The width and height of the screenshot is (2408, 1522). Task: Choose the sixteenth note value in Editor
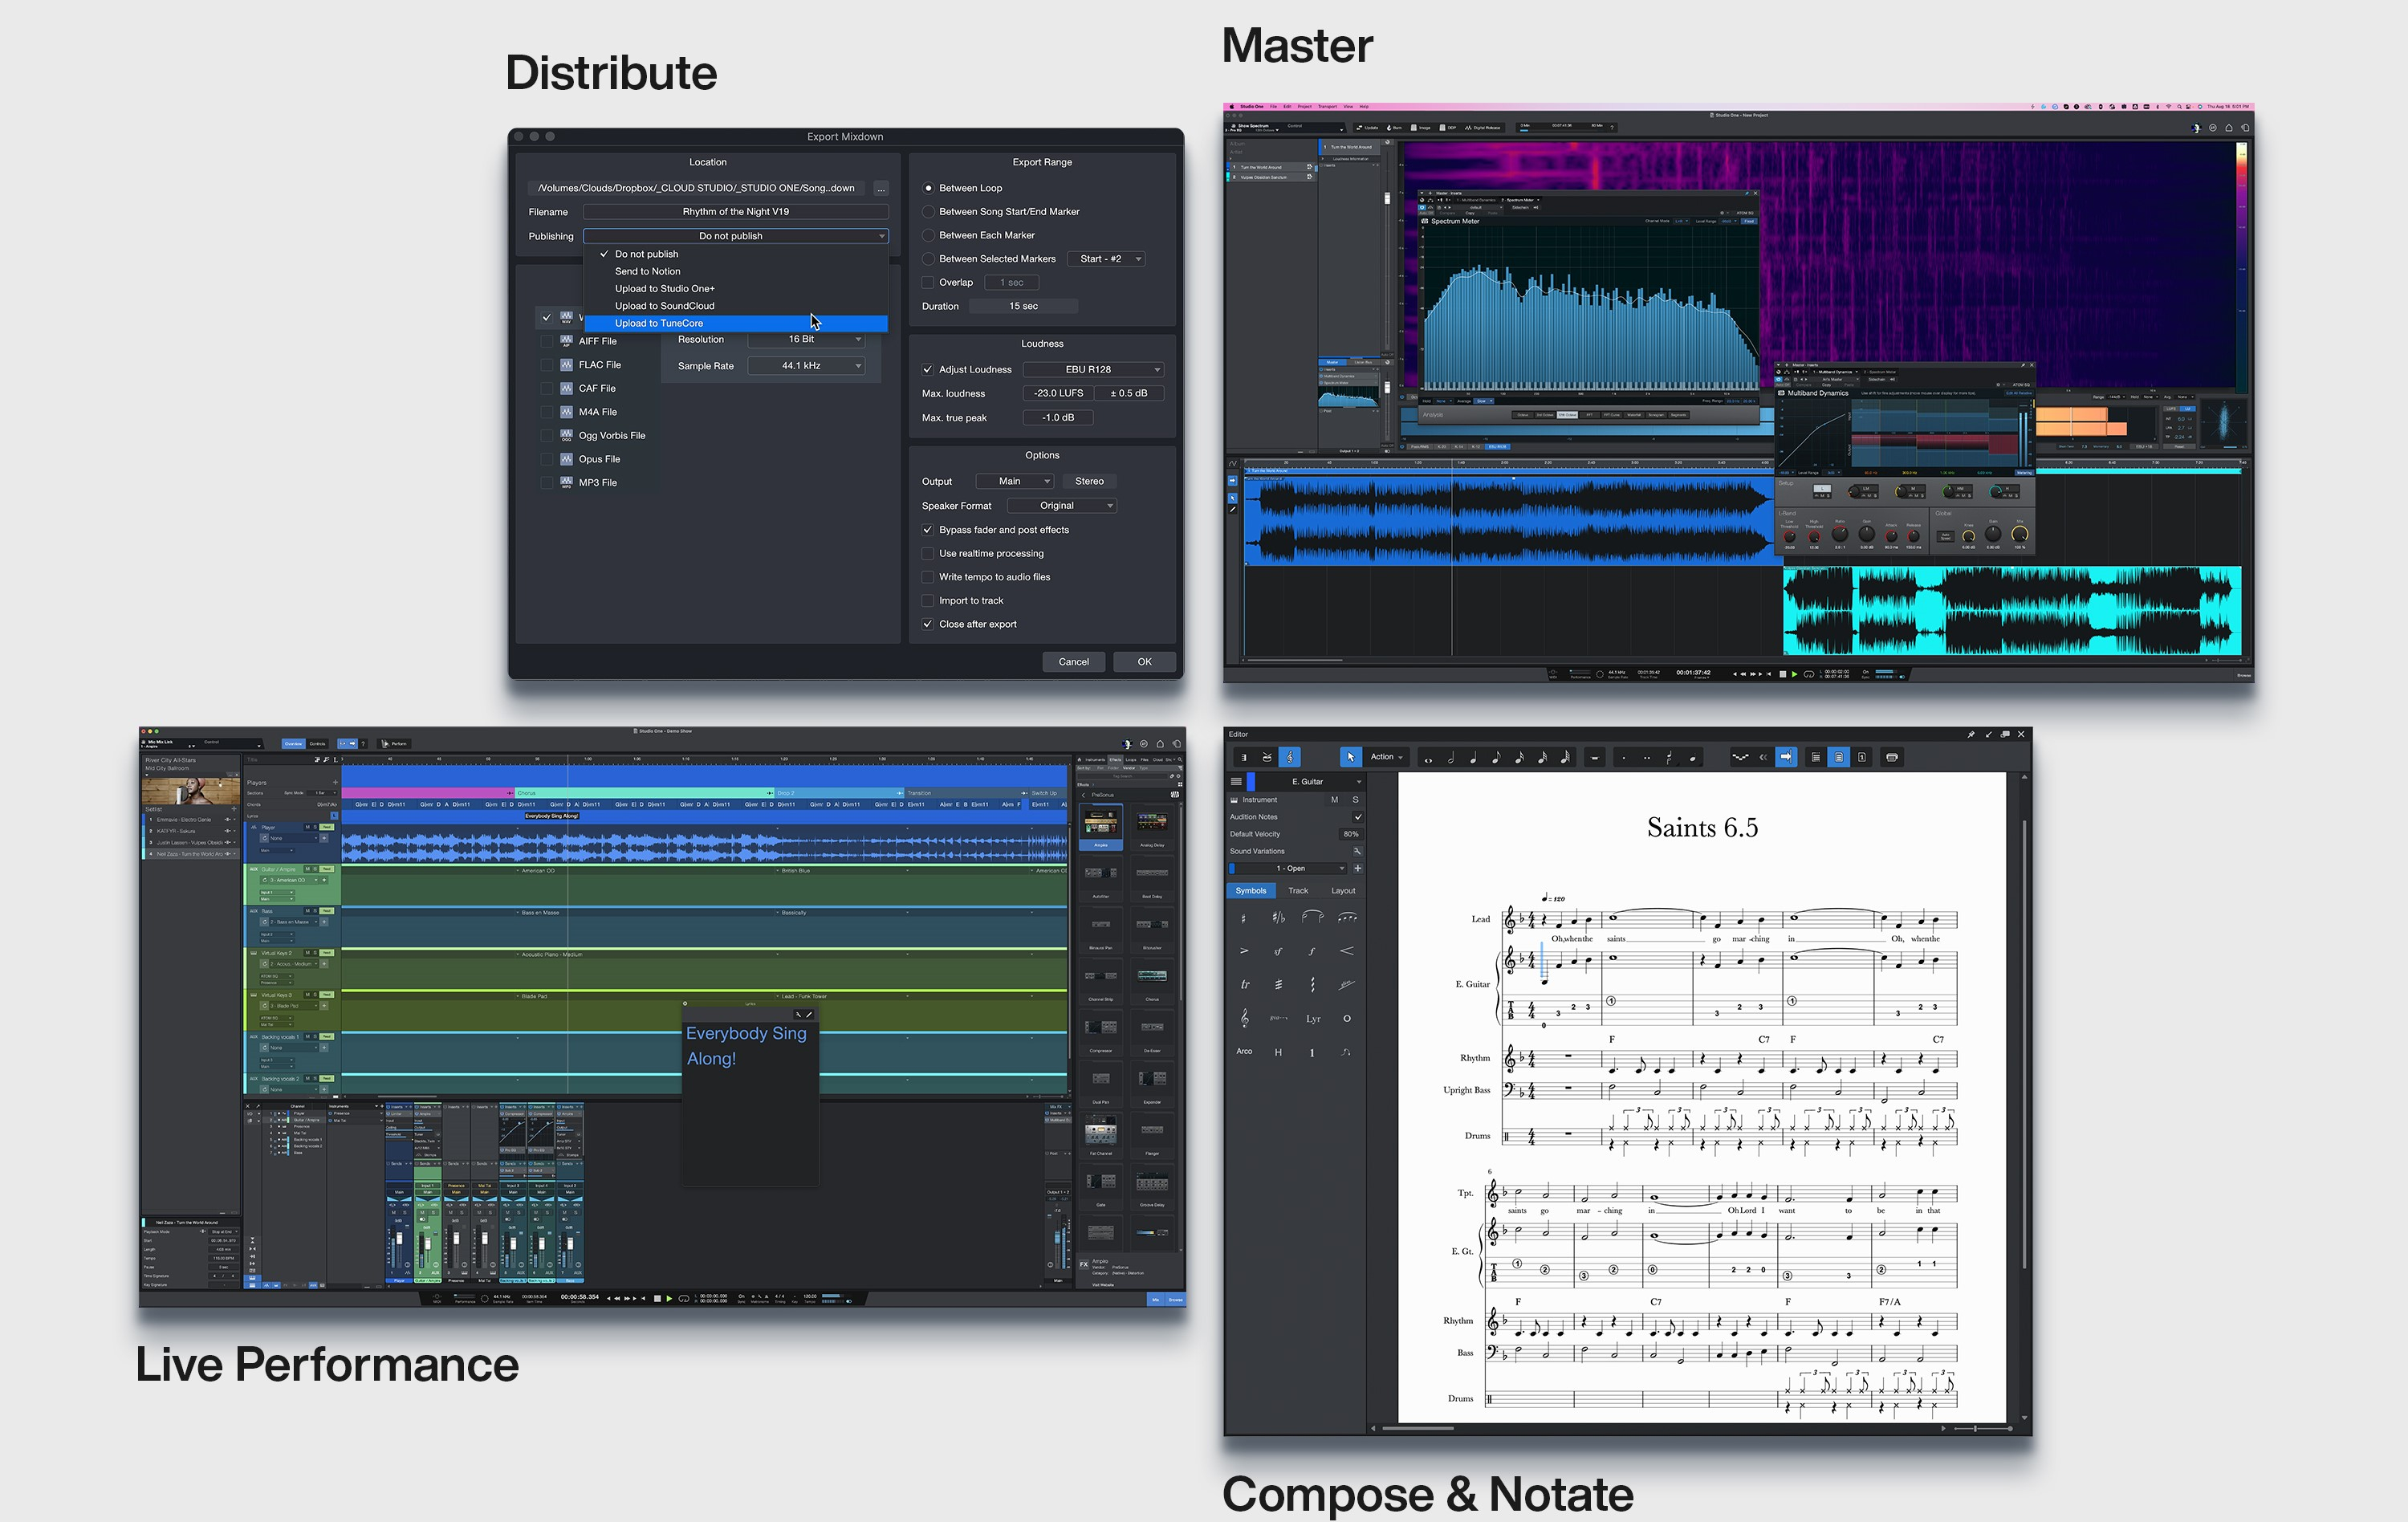tap(1519, 758)
